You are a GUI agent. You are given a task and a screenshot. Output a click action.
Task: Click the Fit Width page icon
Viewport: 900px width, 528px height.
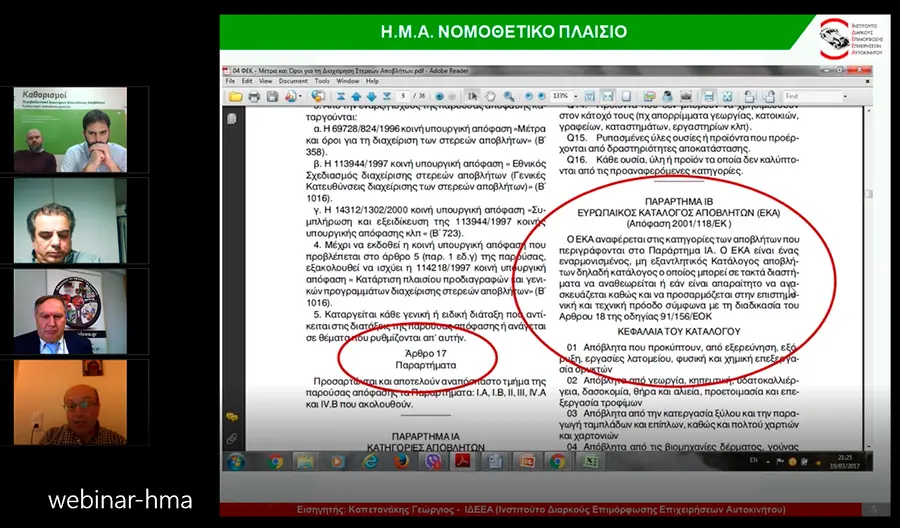point(608,96)
